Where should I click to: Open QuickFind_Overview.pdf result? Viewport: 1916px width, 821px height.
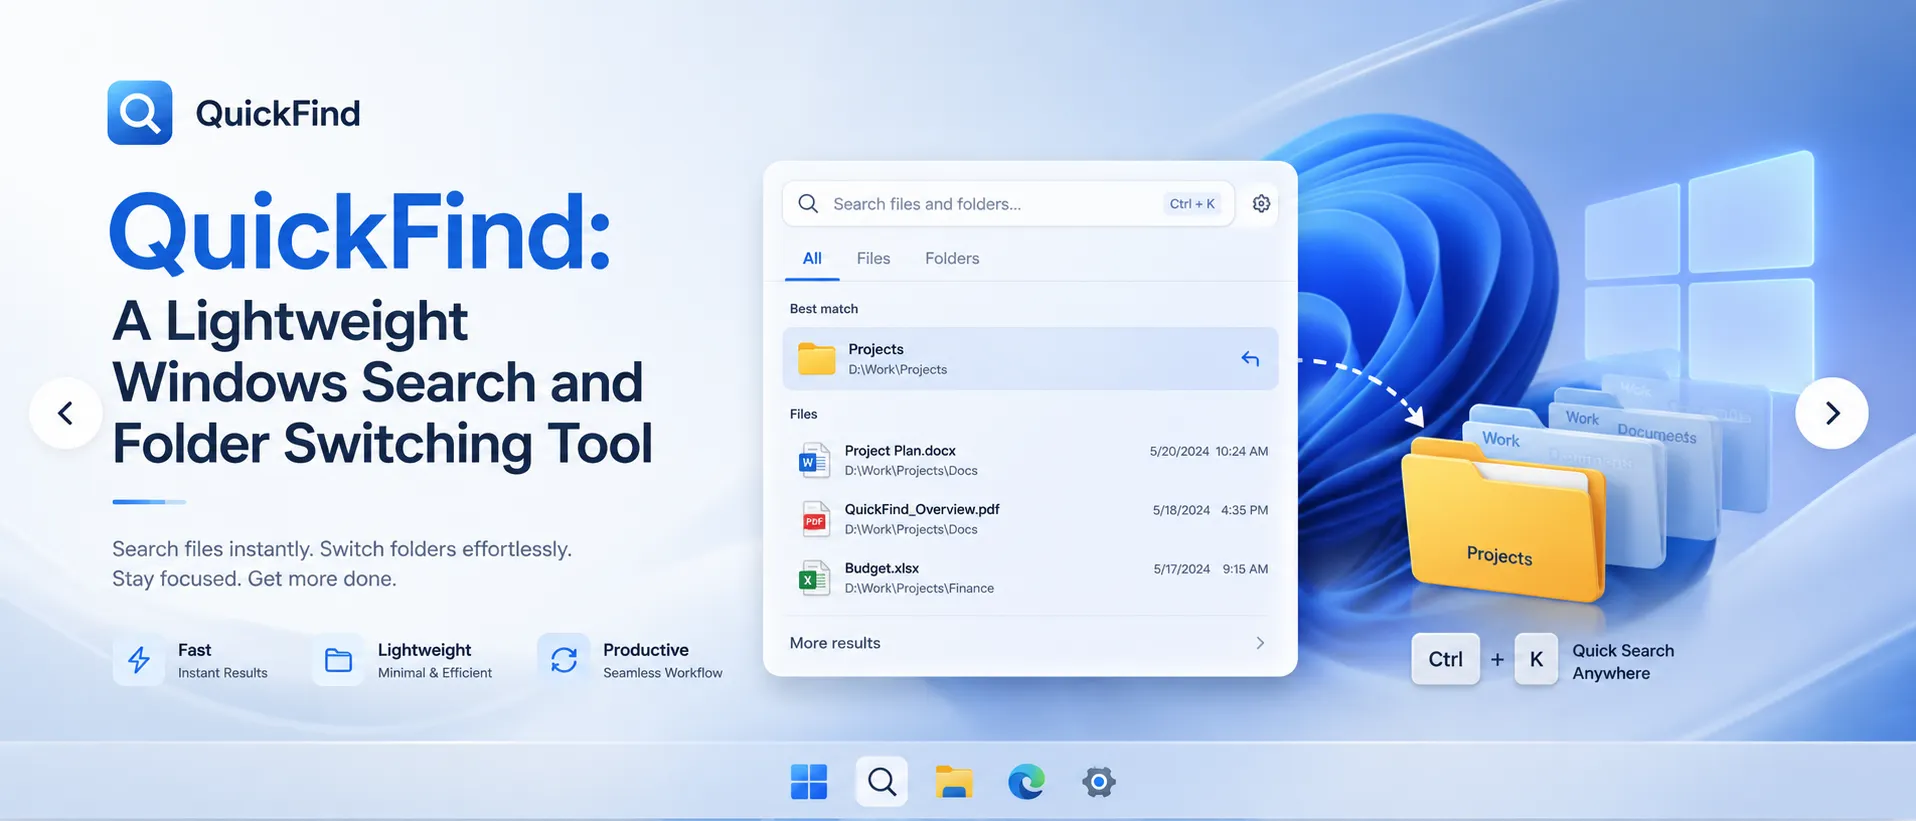[1030, 519]
